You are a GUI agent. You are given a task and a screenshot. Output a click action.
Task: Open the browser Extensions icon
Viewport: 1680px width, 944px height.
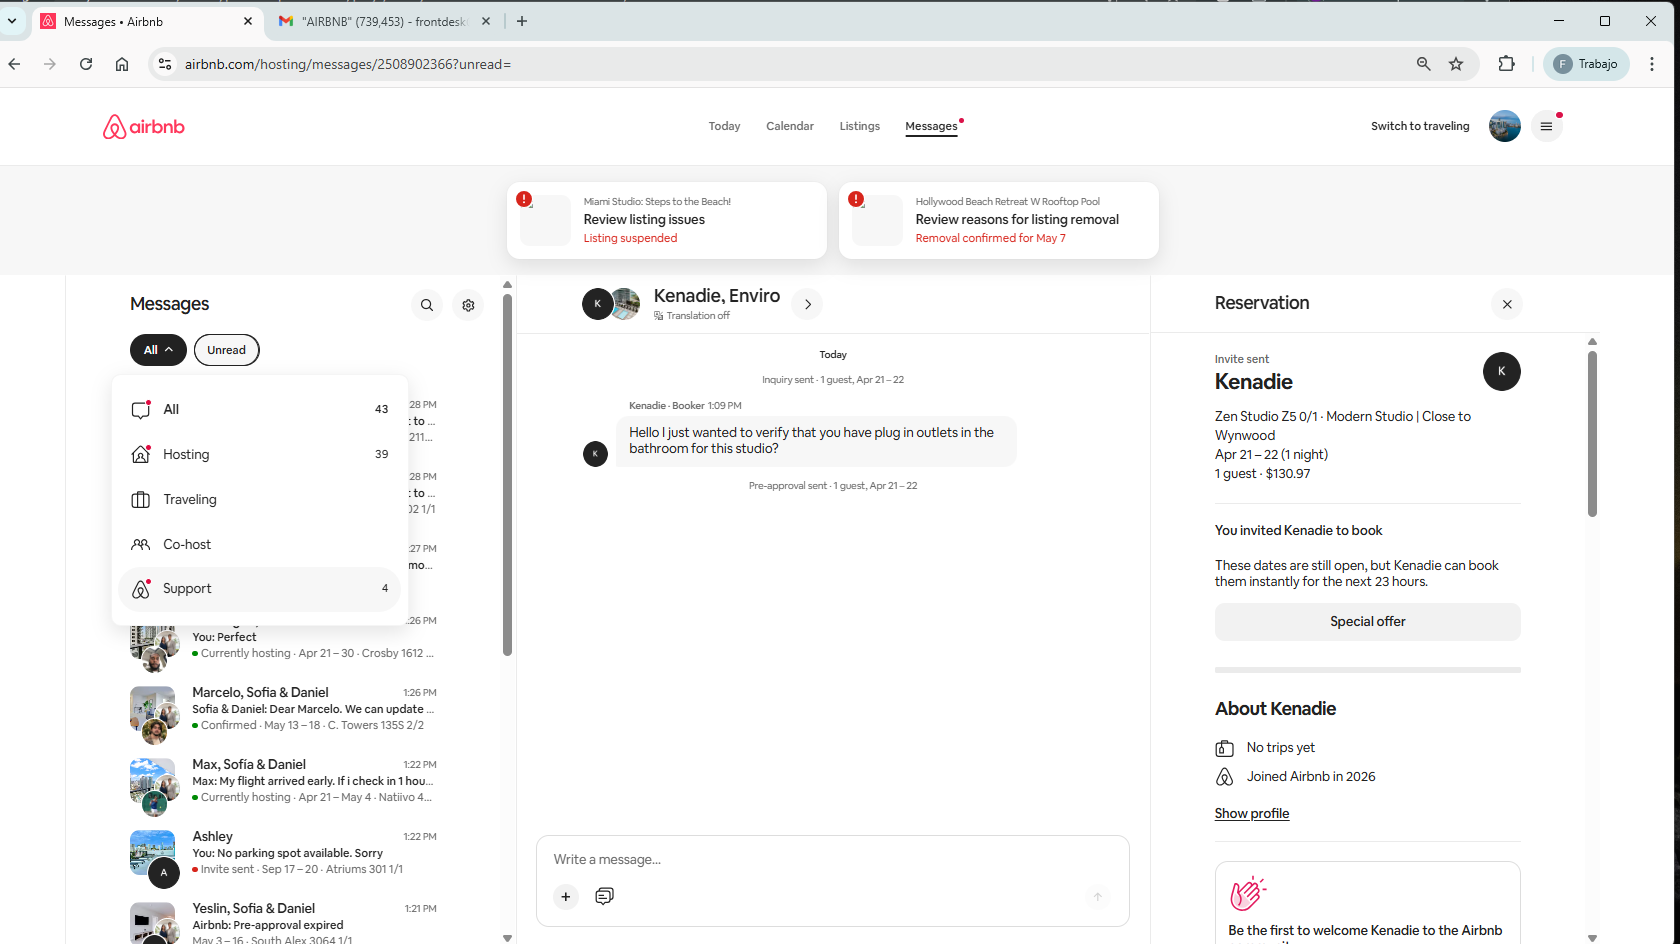[1506, 64]
